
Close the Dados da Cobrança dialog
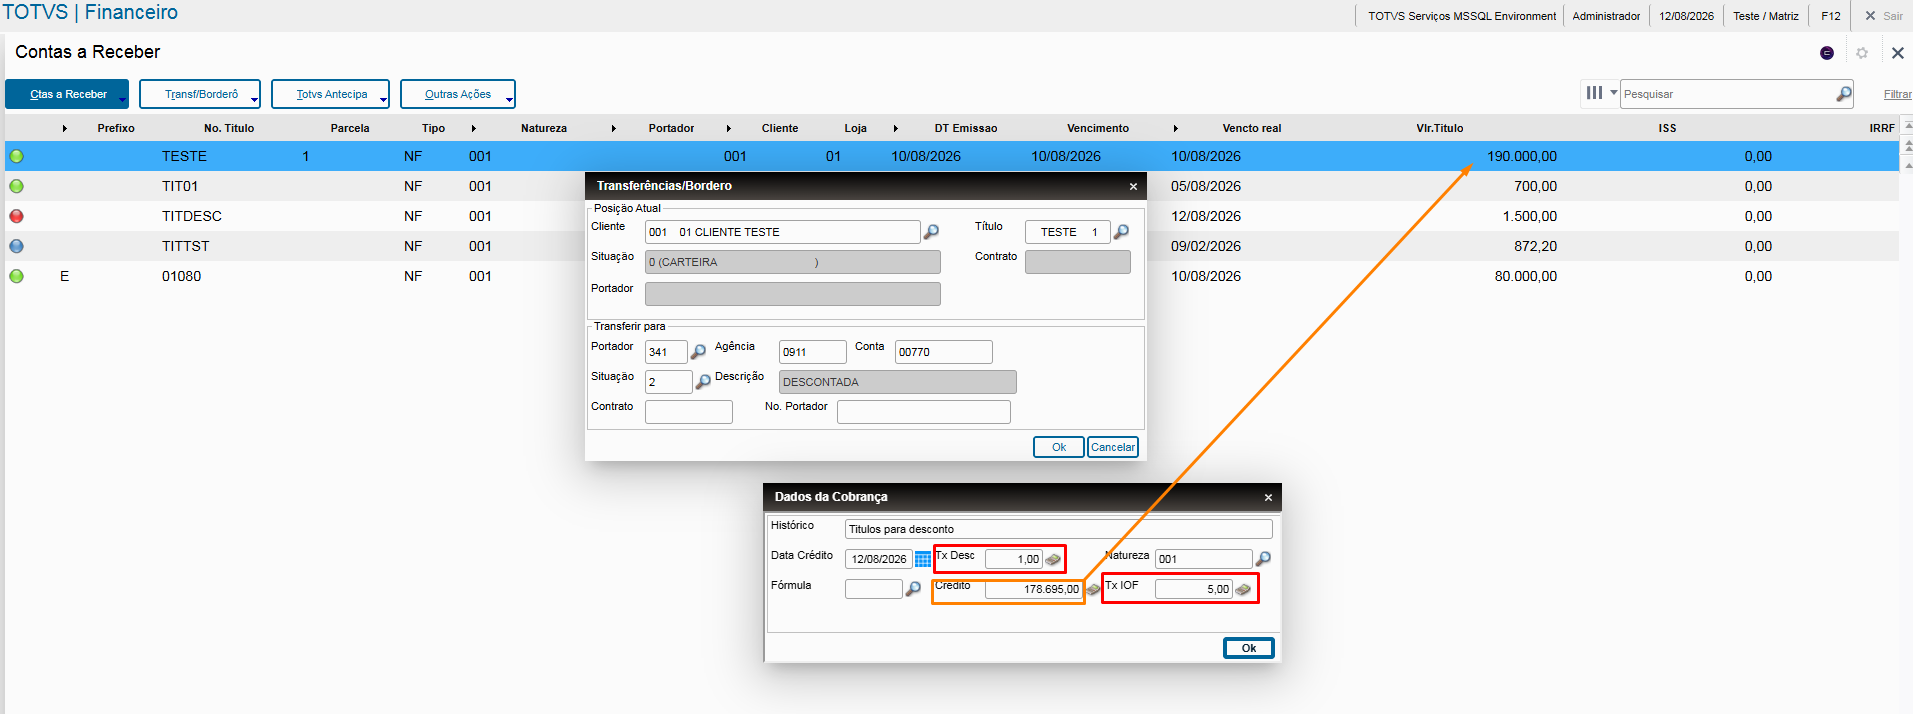tap(1268, 497)
